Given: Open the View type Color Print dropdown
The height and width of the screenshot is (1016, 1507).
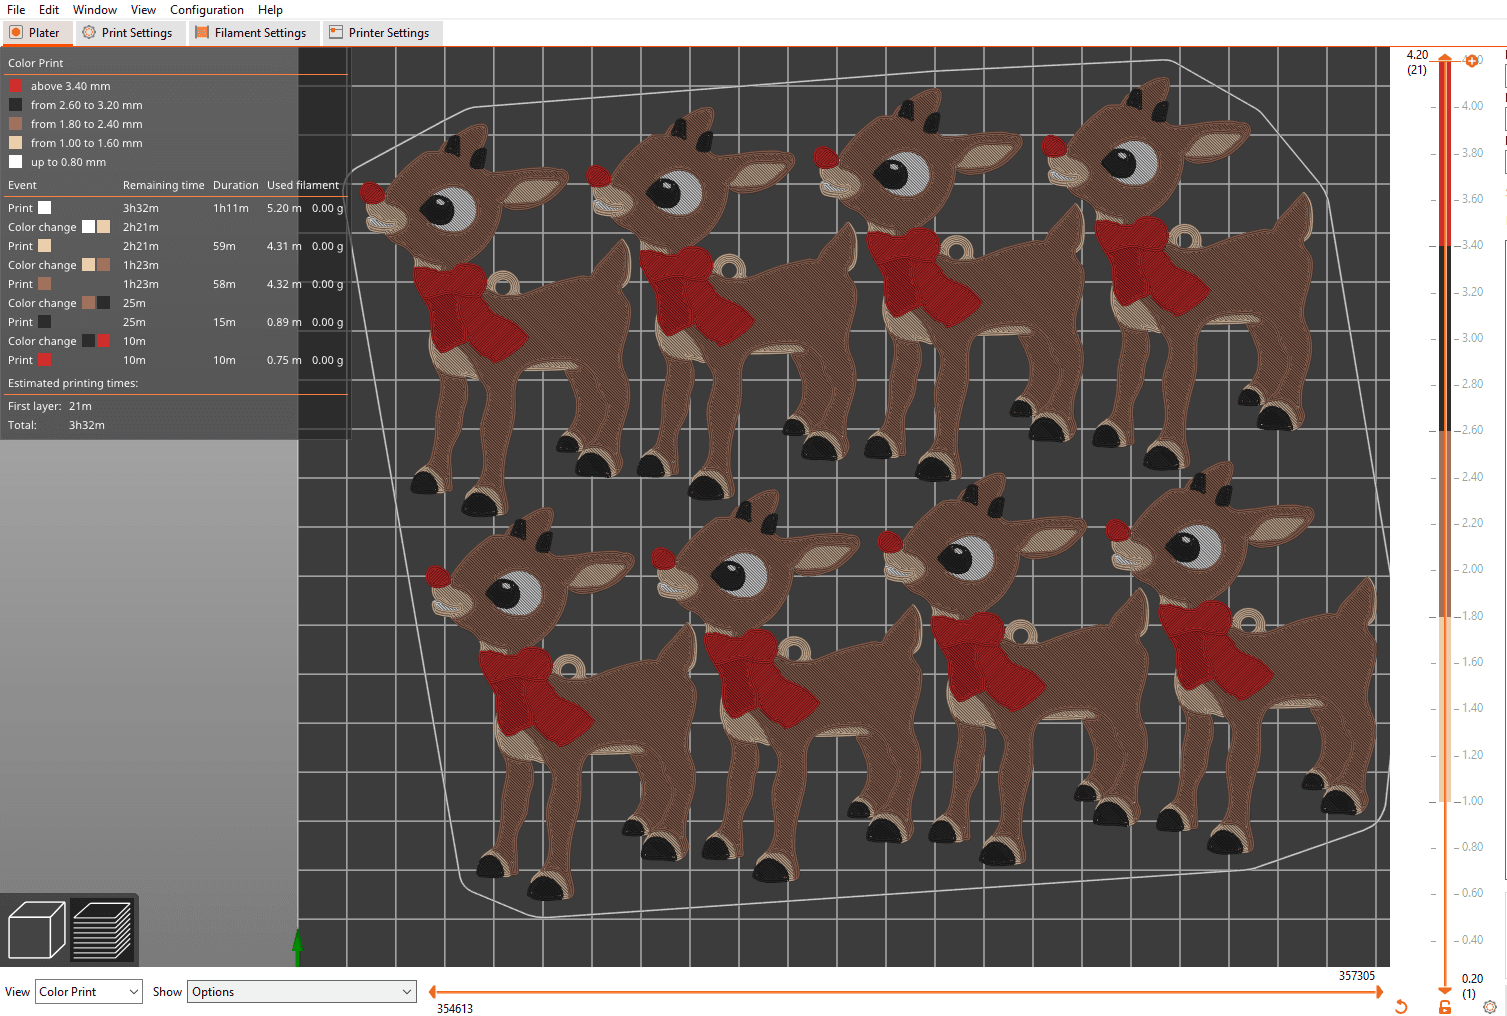Looking at the screenshot, I should (x=89, y=991).
